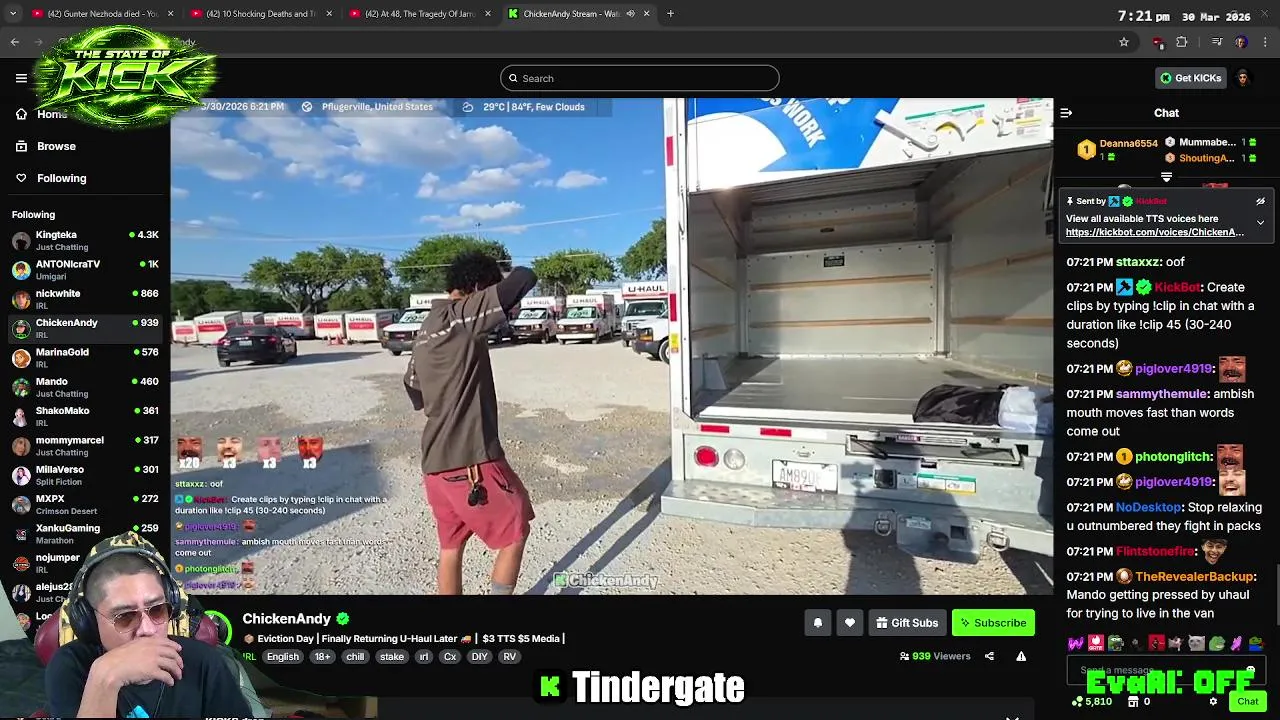
Task: Open Kingteka channel in sidebar
Action: pos(85,240)
